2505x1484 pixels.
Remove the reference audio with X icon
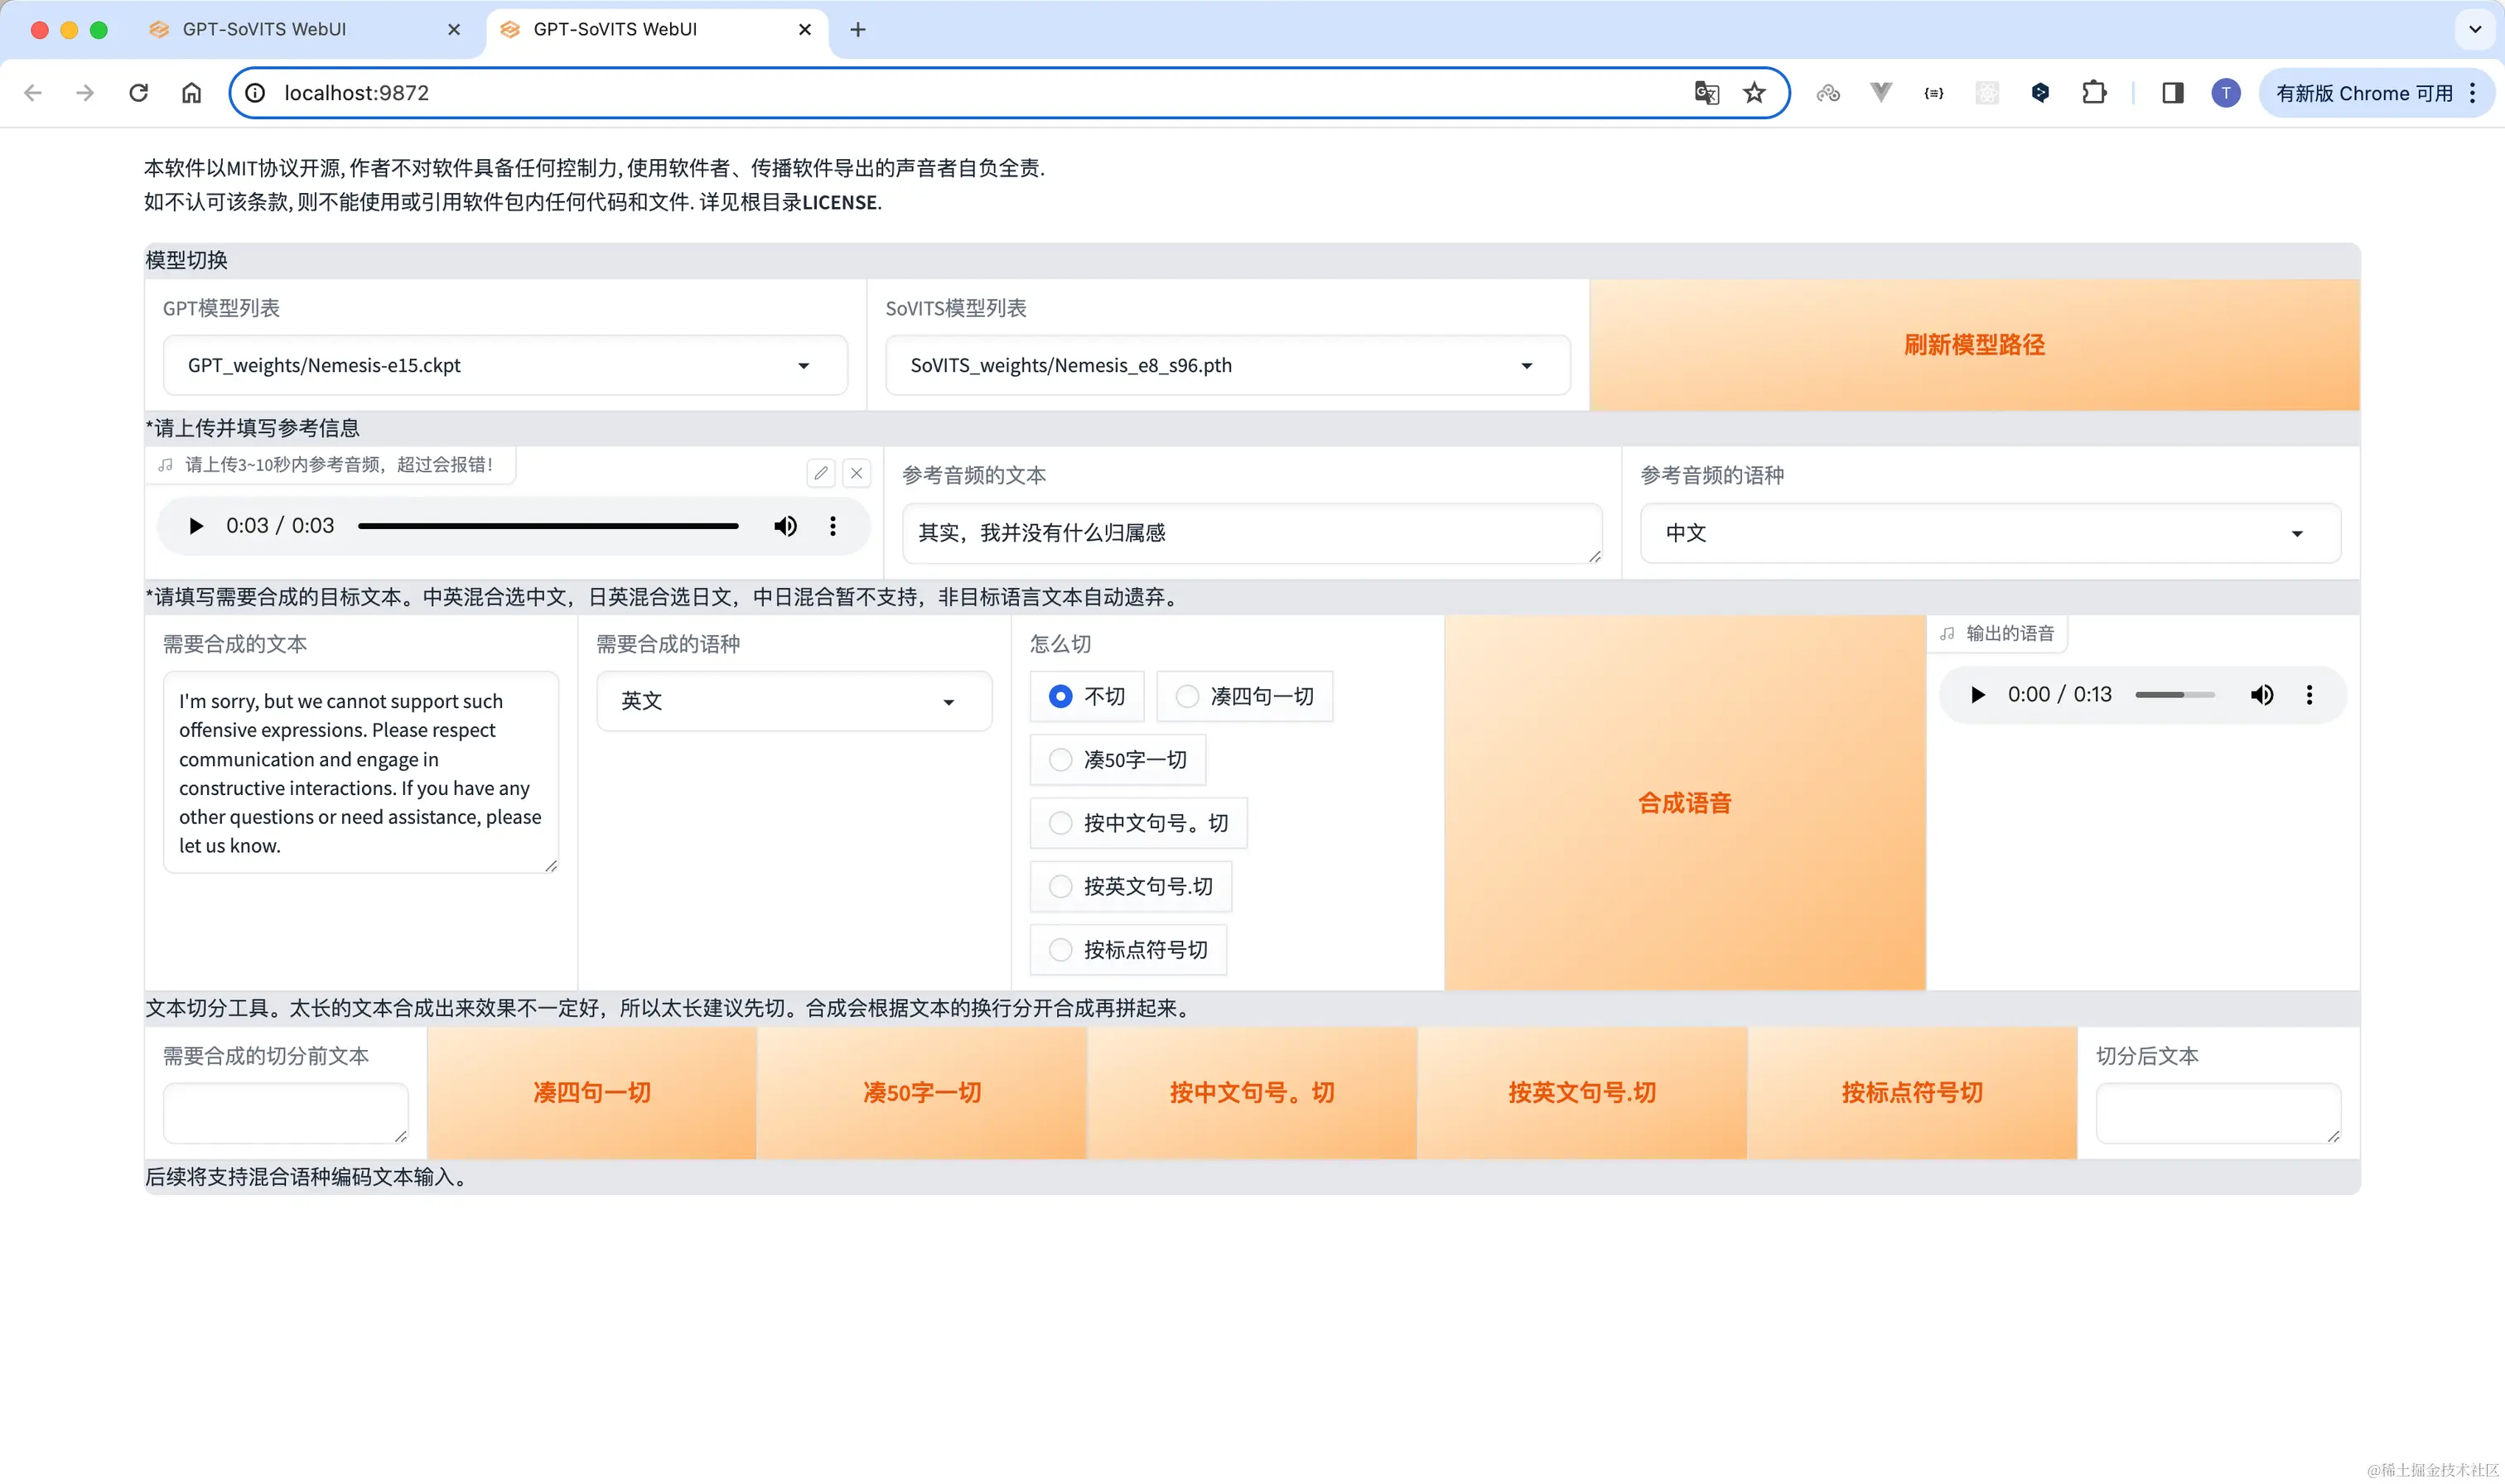point(856,473)
